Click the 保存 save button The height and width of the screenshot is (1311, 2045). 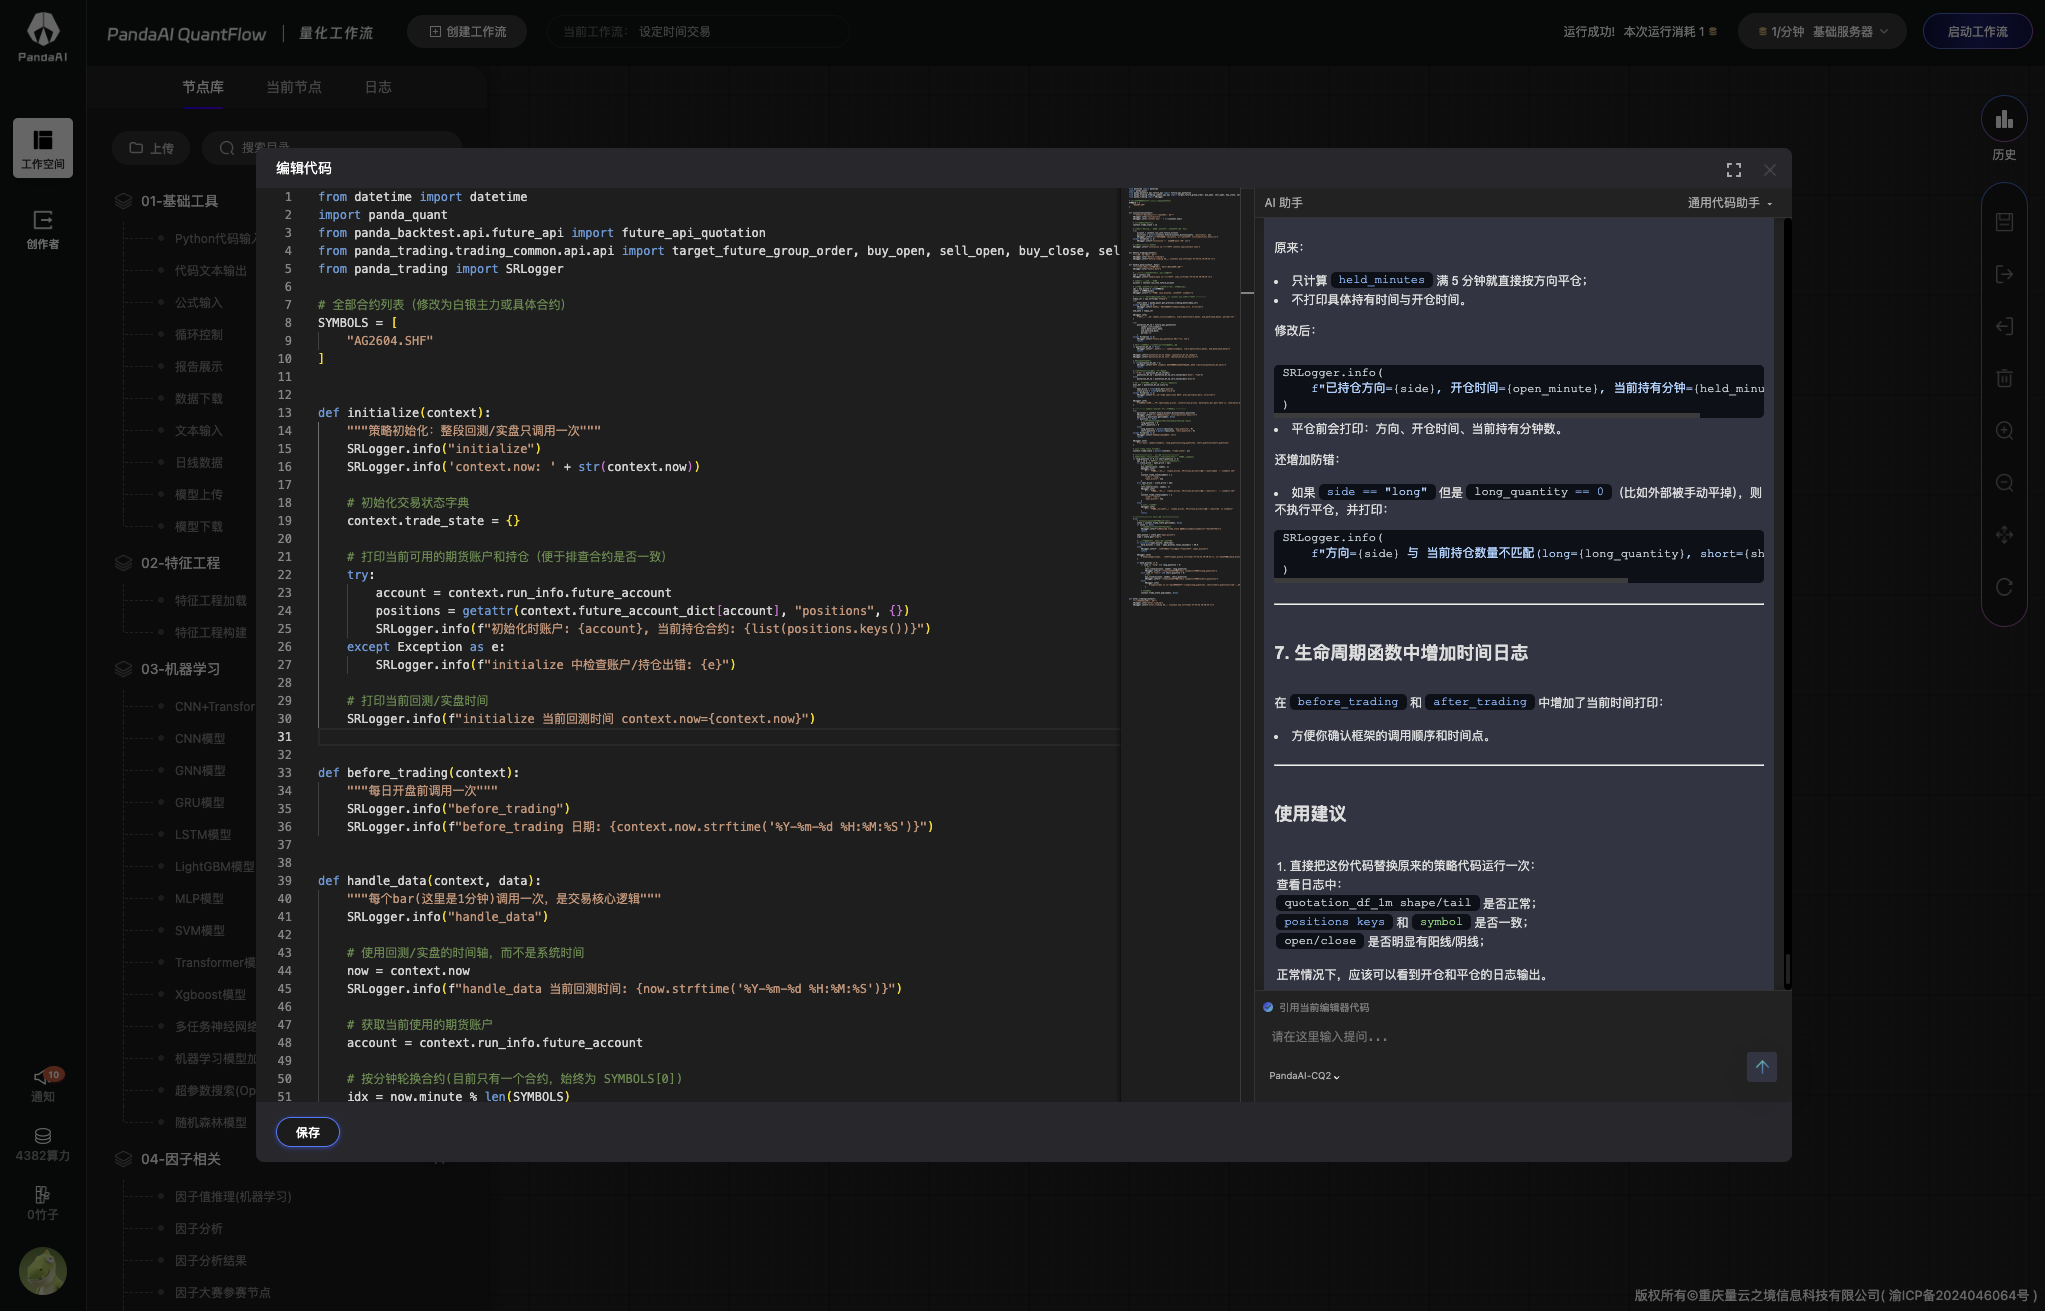(308, 1132)
